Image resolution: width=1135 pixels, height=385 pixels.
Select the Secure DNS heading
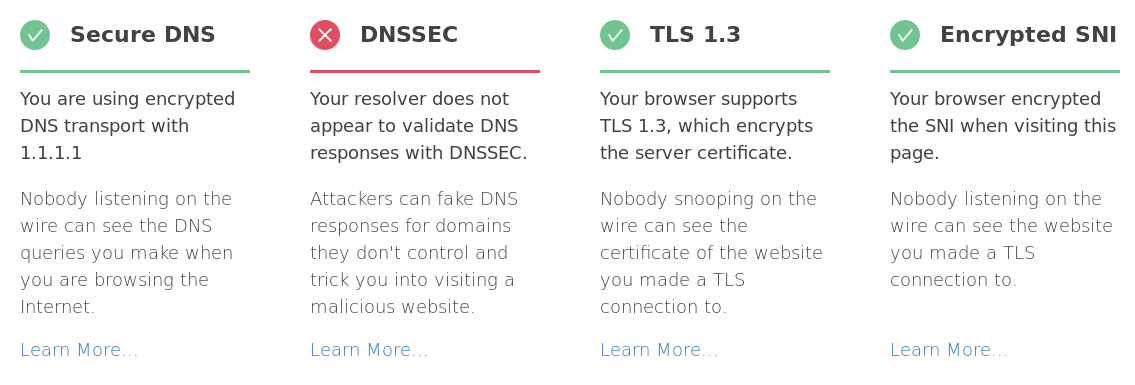143,35
